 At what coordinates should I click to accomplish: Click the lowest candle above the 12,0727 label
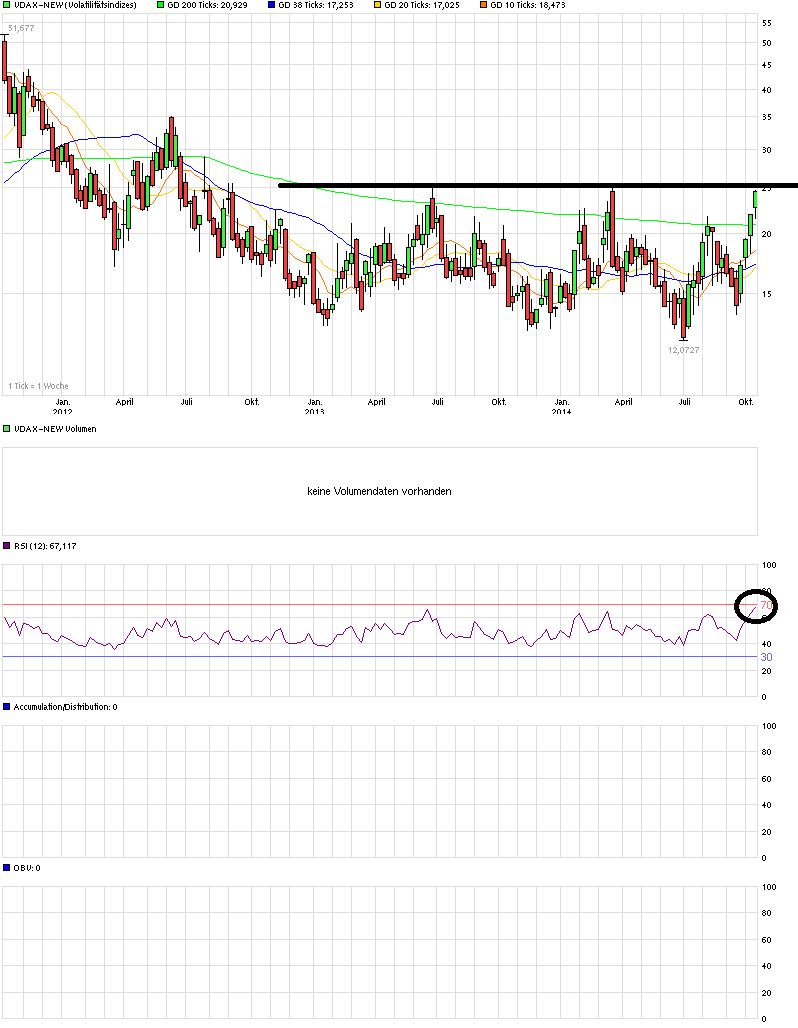[x=683, y=318]
